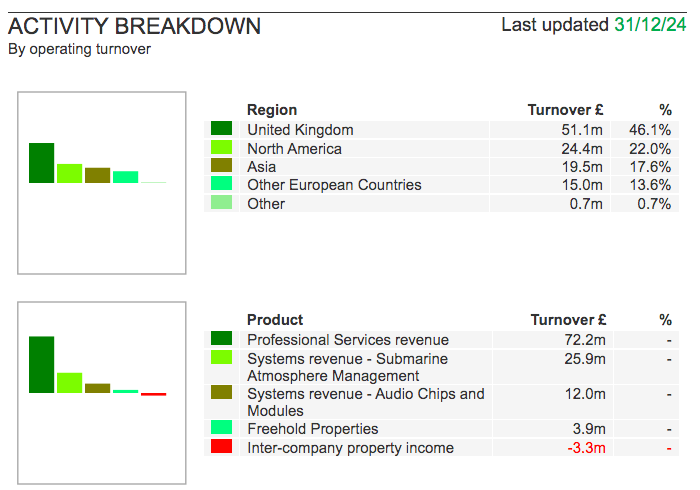Click the negative -3.3m turnover value
The height and width of the screenshot is (490, 700).
(586, 448)
